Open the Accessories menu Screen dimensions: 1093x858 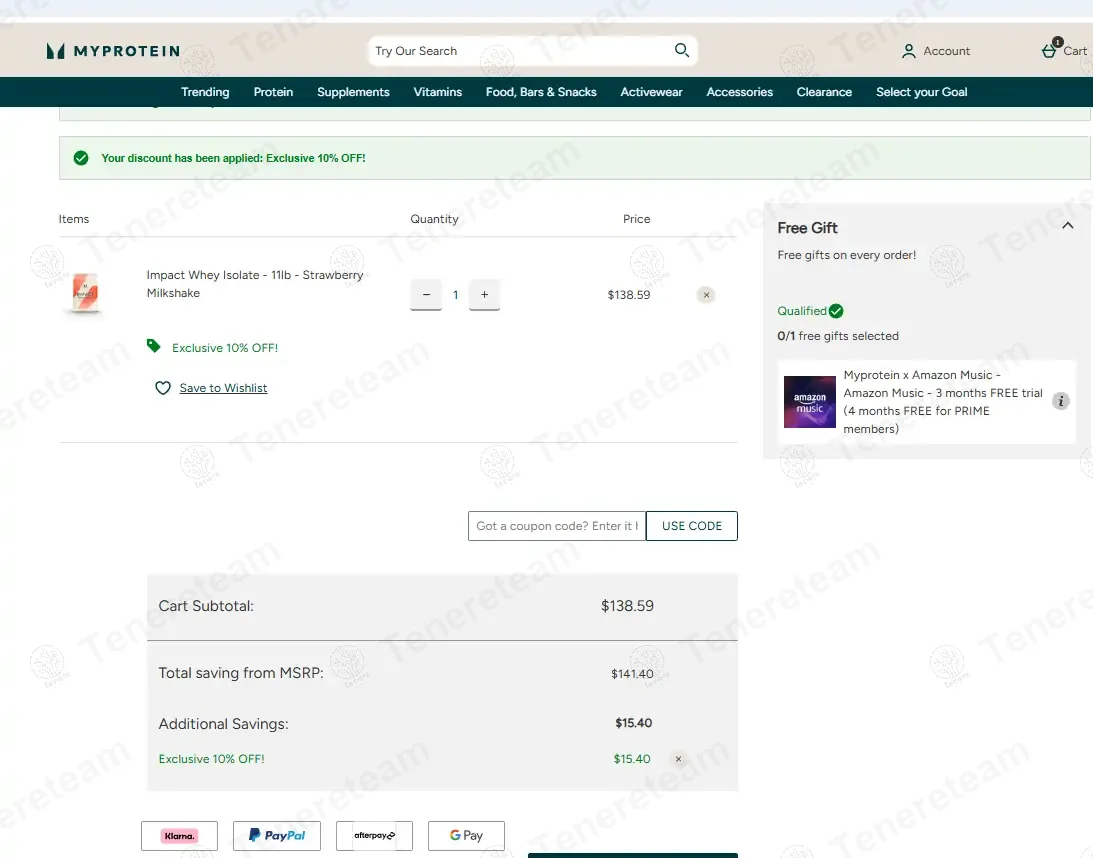pos(740,92)
